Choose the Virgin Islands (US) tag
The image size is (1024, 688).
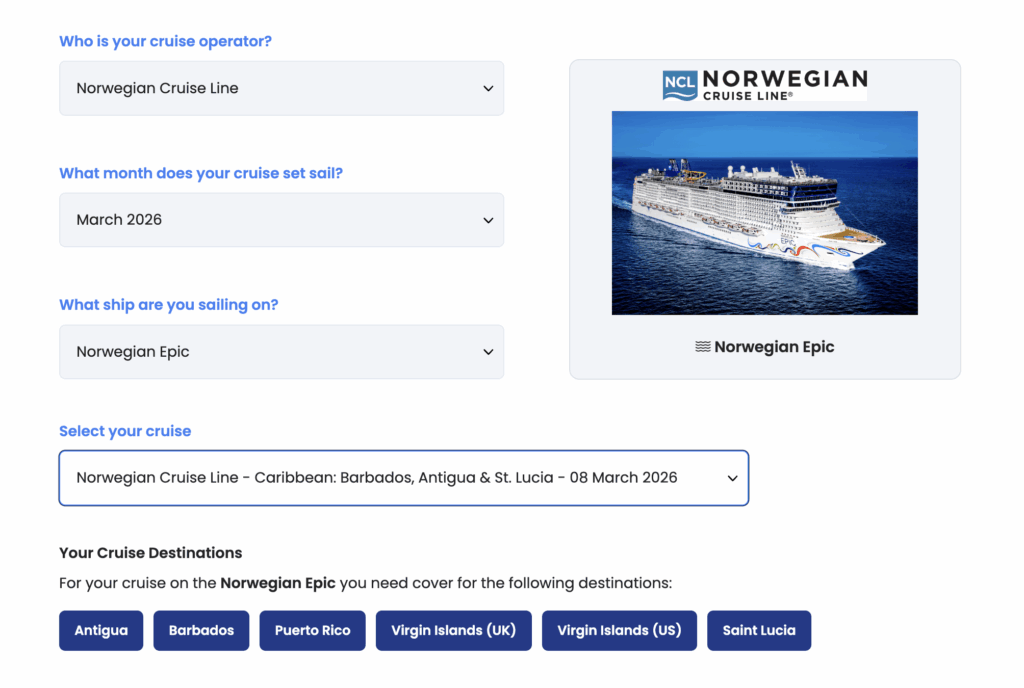pyautogui.click(x=619, y=631)
